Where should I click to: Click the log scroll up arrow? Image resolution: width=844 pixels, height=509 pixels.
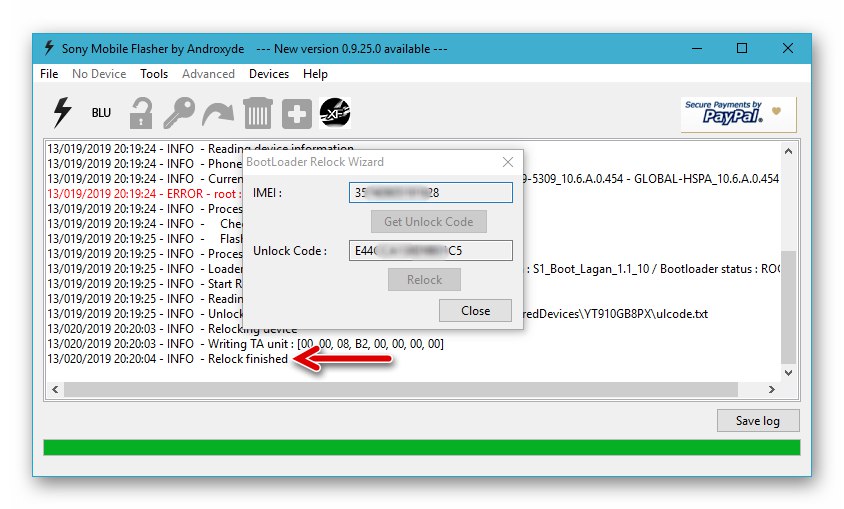tap(789, 151)
